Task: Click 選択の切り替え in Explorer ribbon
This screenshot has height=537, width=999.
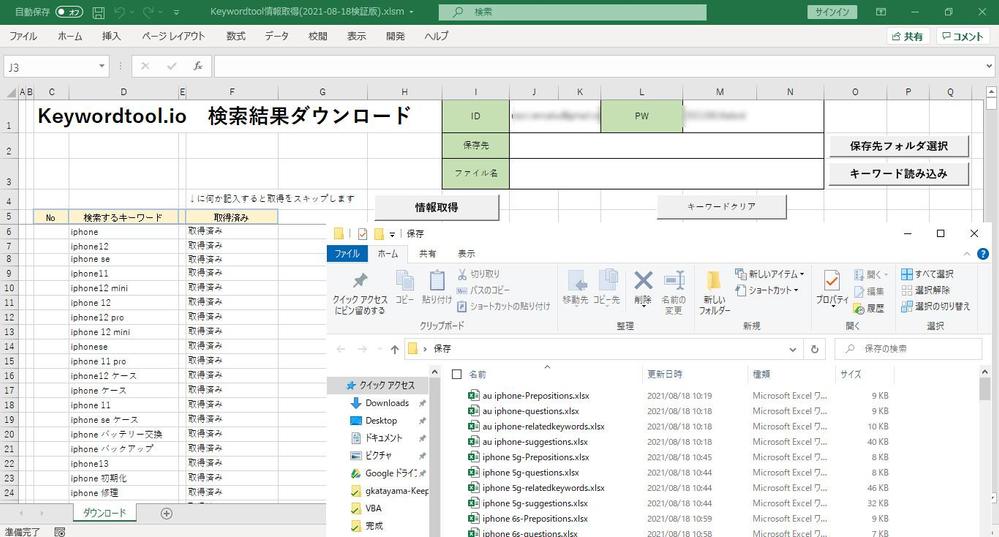Action: [935, 306]
